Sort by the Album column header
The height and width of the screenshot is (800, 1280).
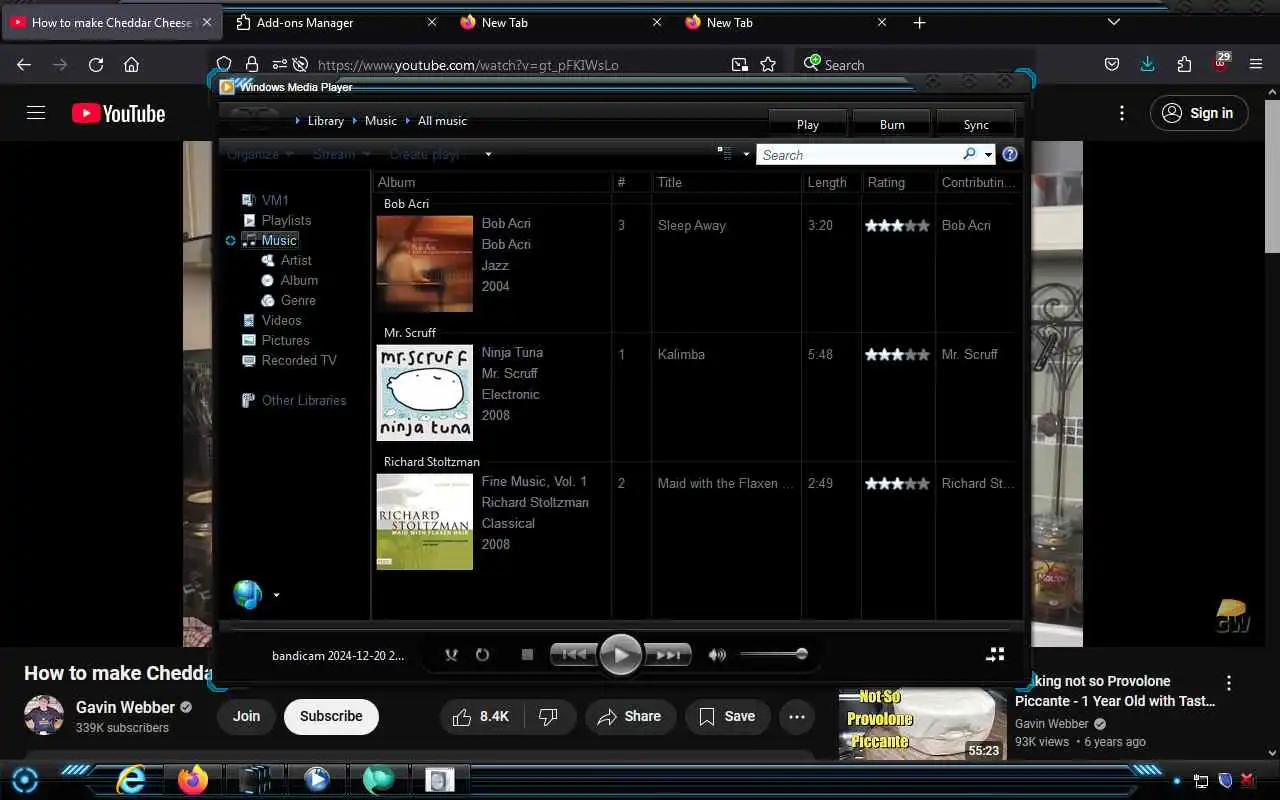(491, 182)
